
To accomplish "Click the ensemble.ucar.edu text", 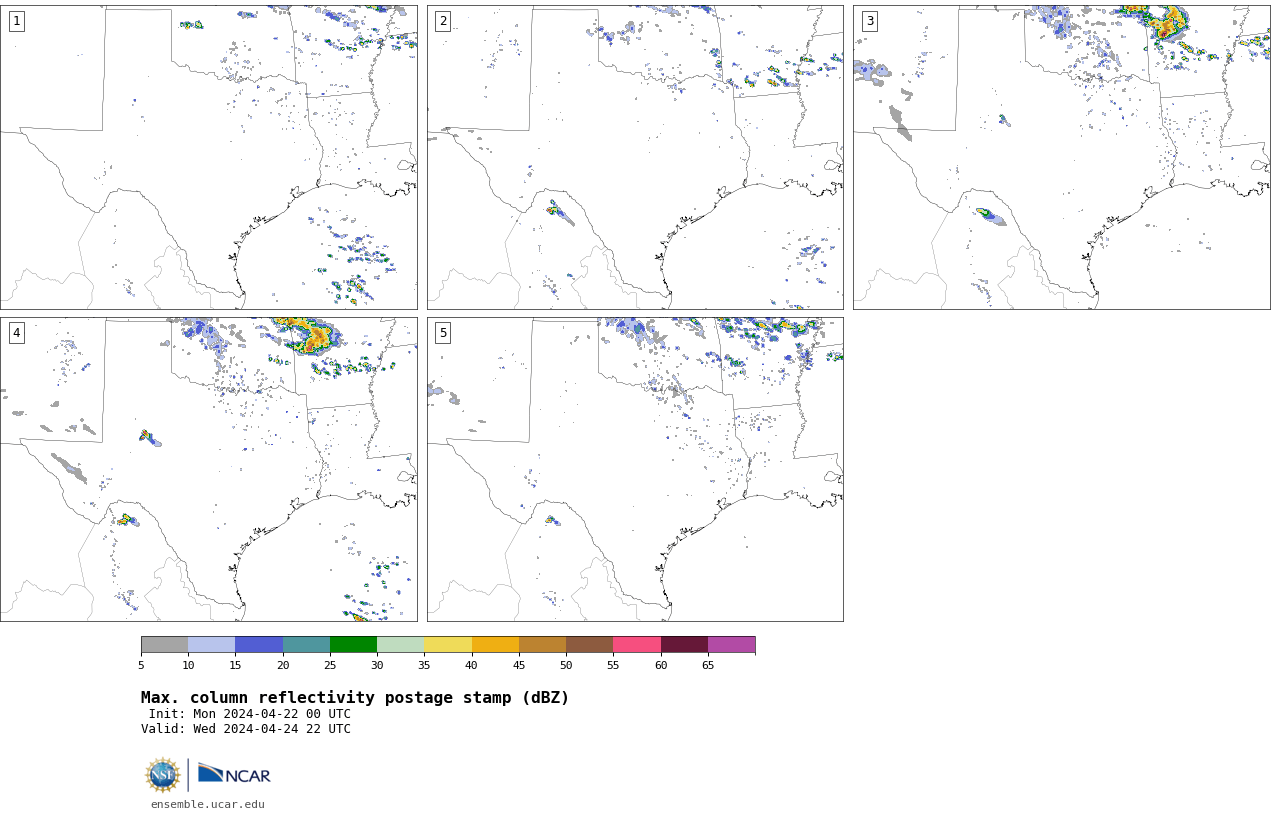I will [208, 804].
